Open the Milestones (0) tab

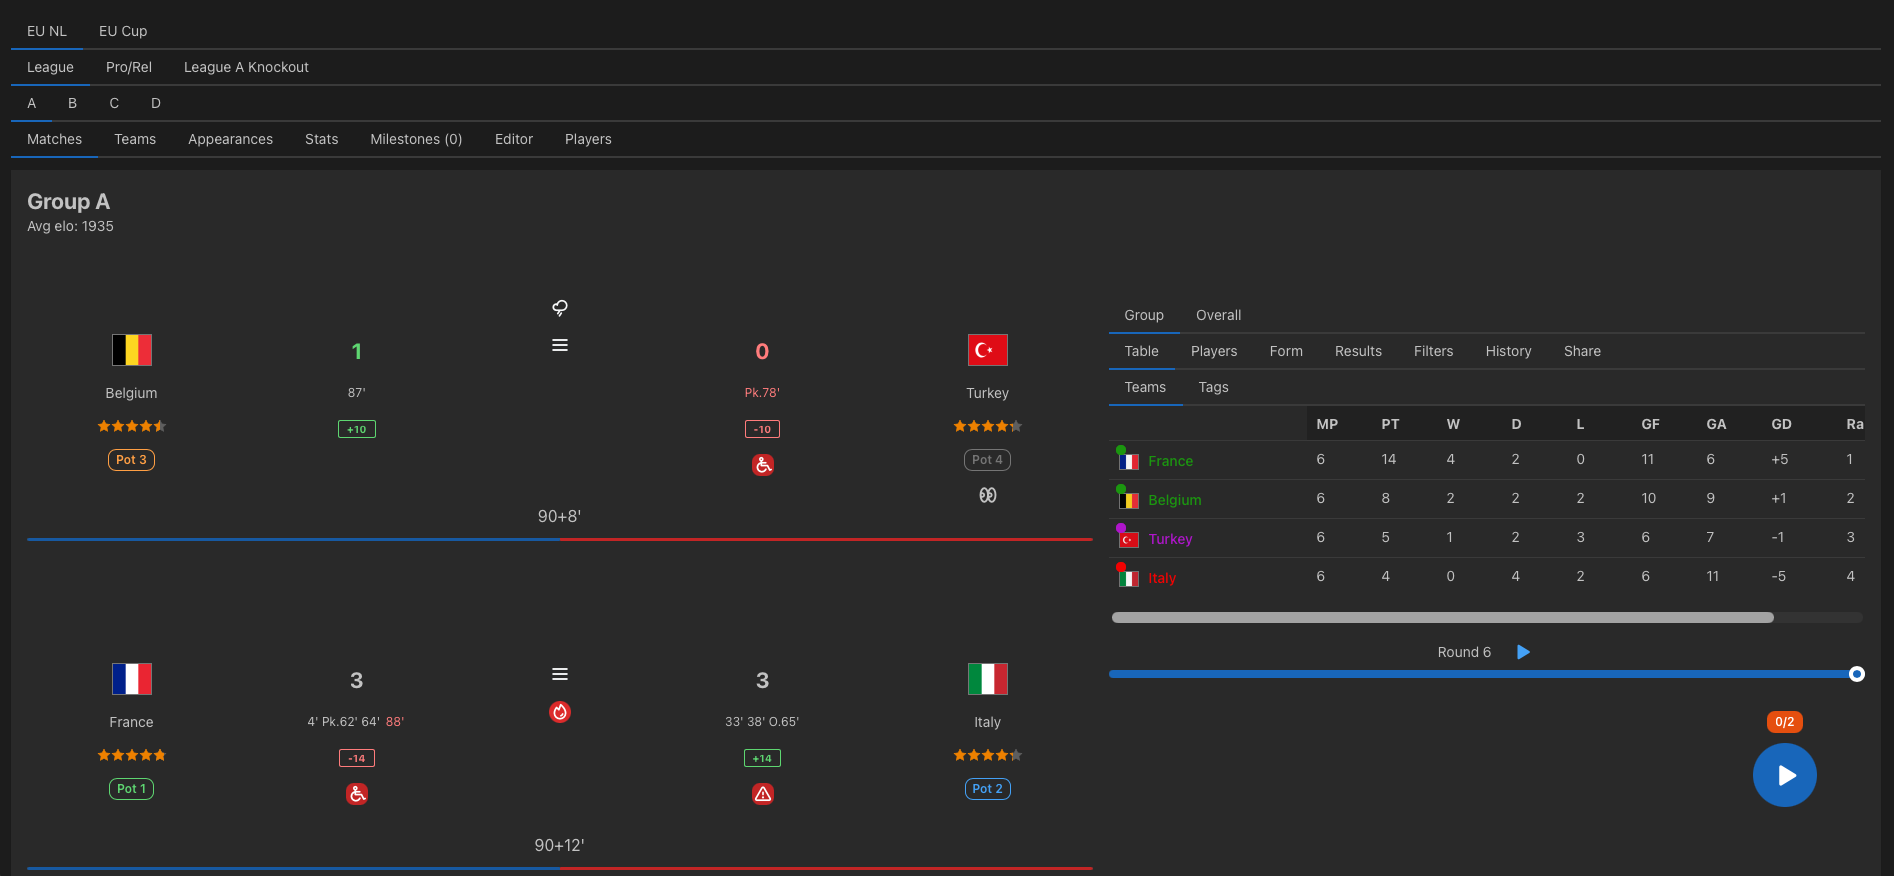click(x=416, y=139)
